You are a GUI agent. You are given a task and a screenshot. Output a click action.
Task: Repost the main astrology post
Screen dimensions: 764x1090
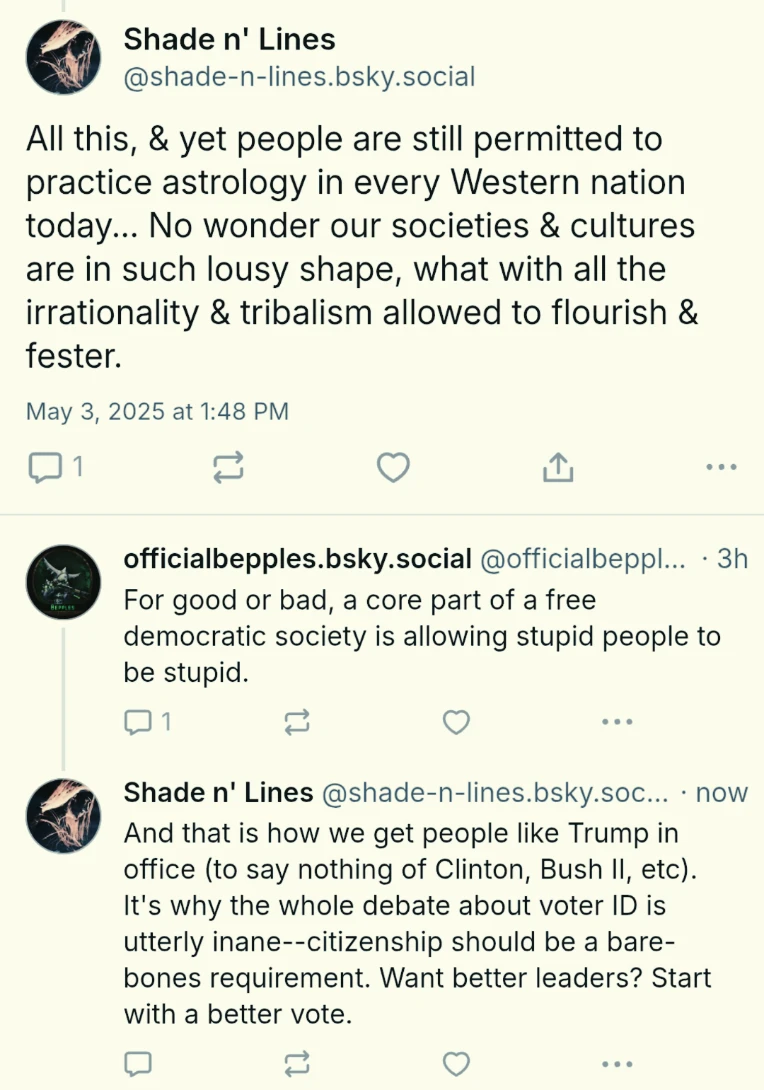[x=228, y=467]
